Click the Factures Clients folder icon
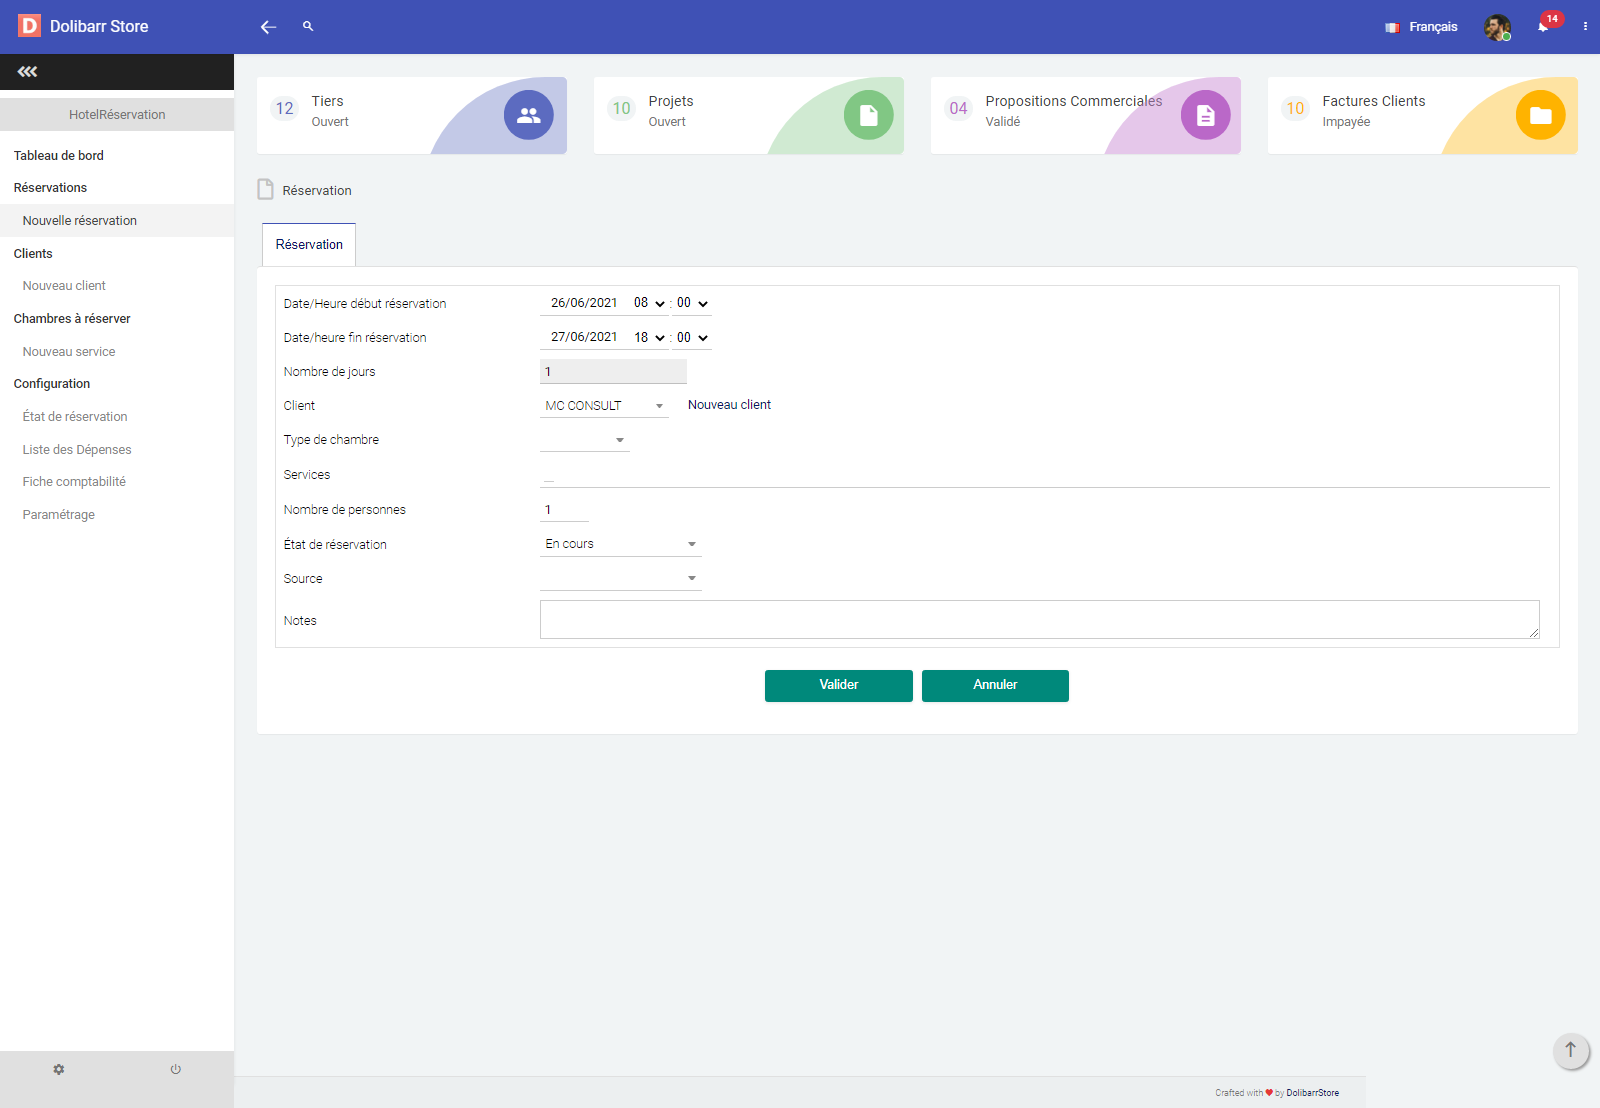The width and height of the screenshot is (1600, 1108). (x=1541, y=115)
